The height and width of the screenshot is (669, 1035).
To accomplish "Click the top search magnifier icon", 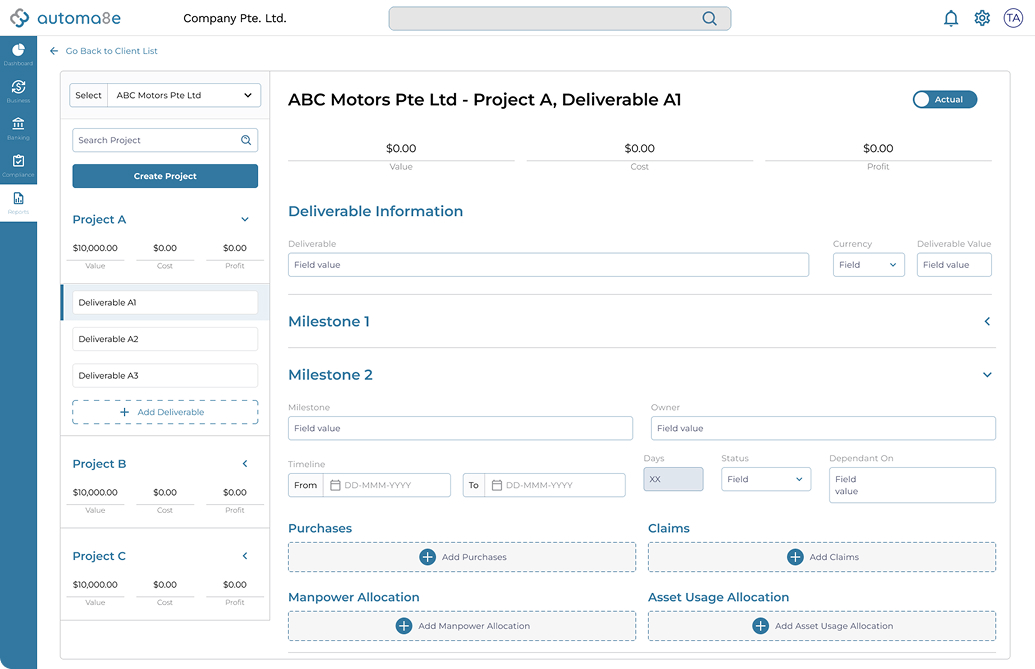I will tap(709, 18).
